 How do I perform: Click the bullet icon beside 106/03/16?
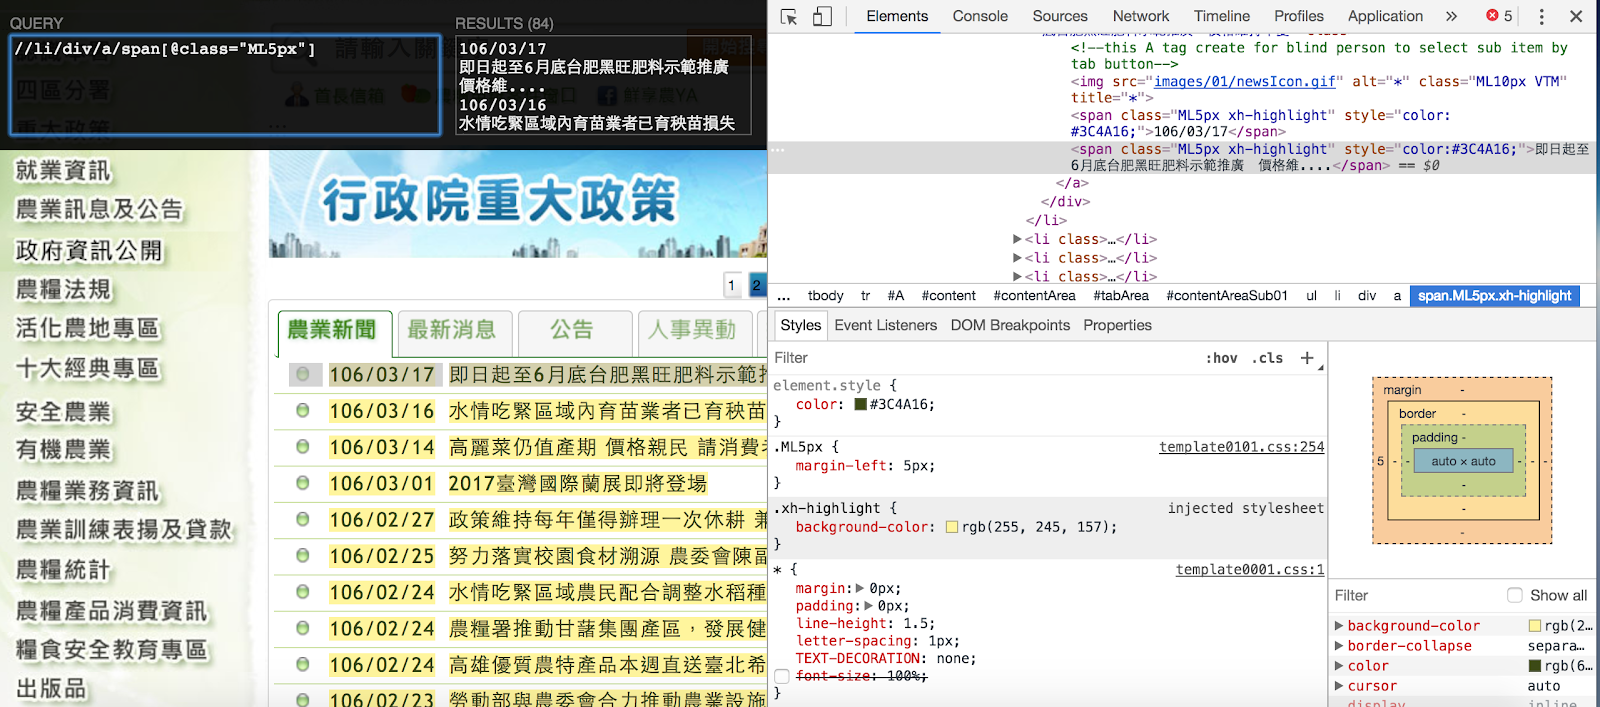pyautogui.click(x=302, y=410)
